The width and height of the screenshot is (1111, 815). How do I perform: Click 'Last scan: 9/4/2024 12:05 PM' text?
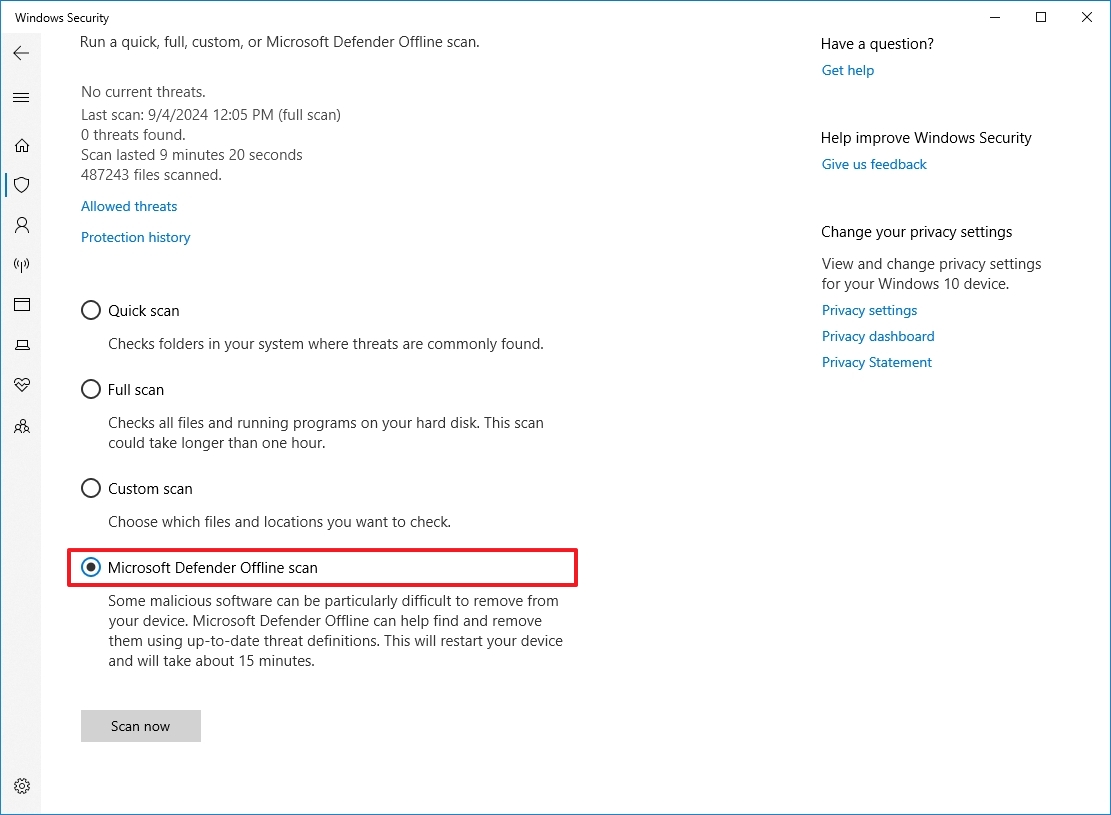click(177, 115)
